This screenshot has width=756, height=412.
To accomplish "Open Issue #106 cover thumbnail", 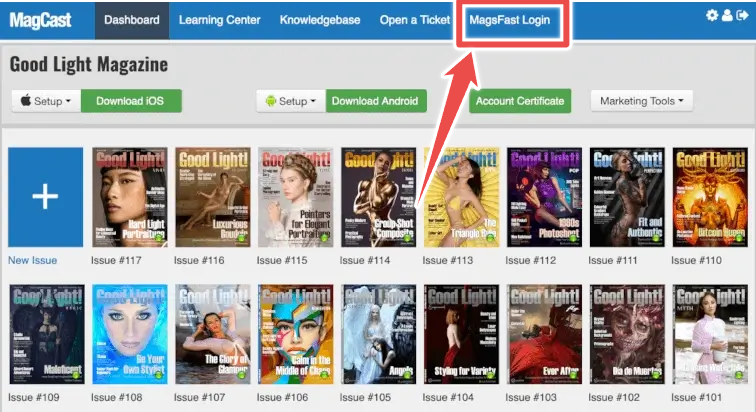I will pyautogui.click(x=296, y=334).
